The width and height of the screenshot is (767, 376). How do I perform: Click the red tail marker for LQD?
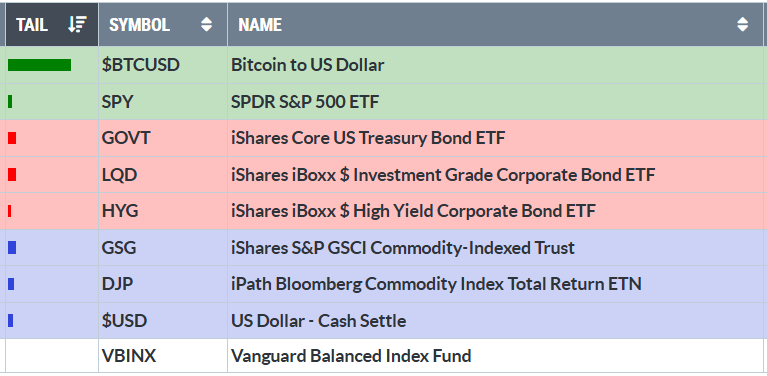point(12,175)
